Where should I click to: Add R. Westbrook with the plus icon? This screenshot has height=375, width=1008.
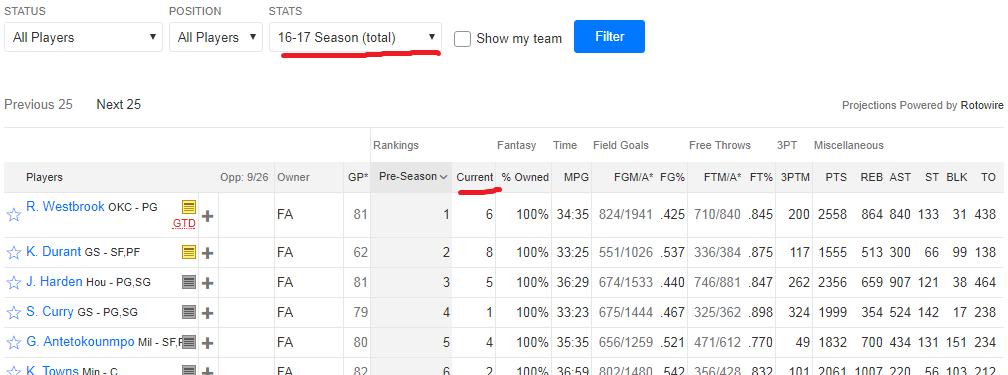point(208,215)
